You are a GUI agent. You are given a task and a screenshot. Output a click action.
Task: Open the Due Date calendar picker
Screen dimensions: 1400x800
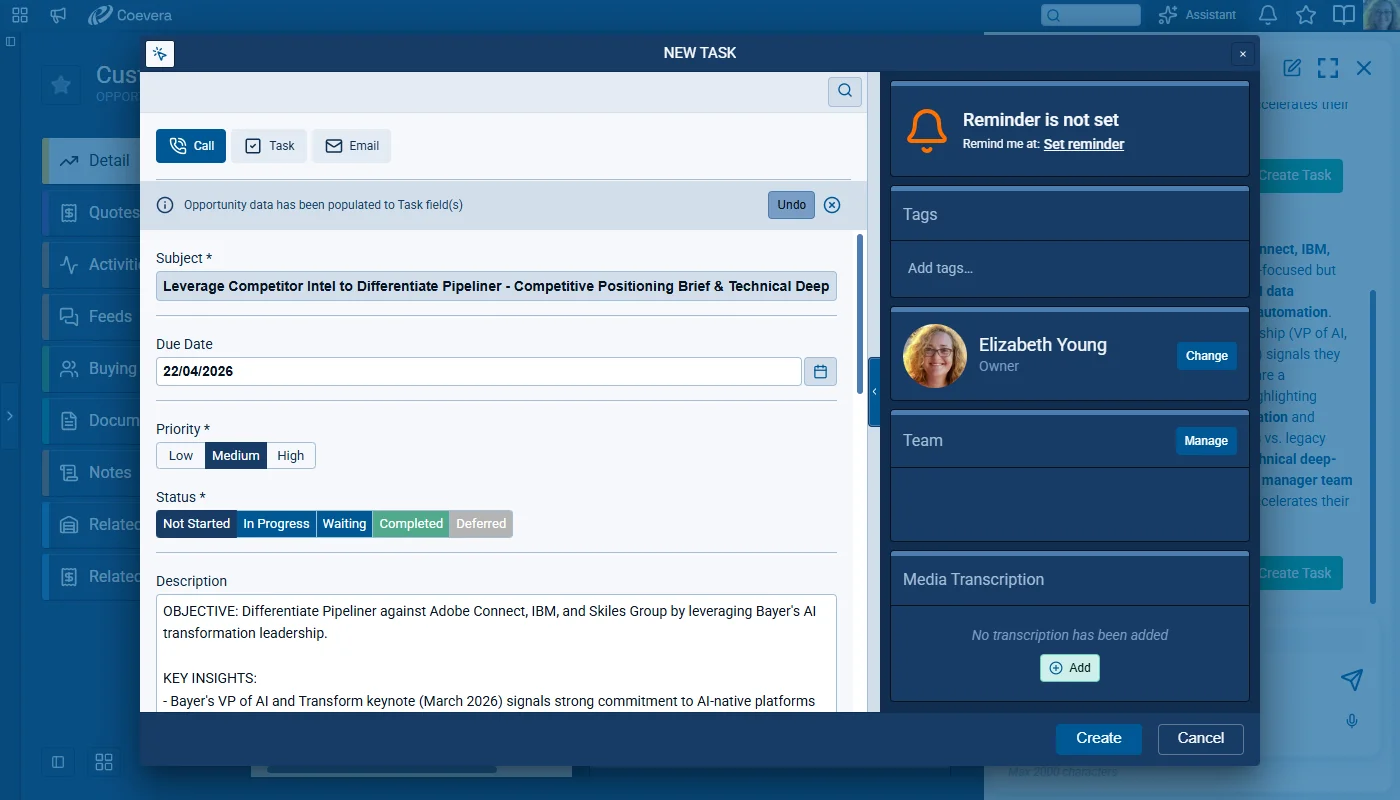click(x=821, y=372)
